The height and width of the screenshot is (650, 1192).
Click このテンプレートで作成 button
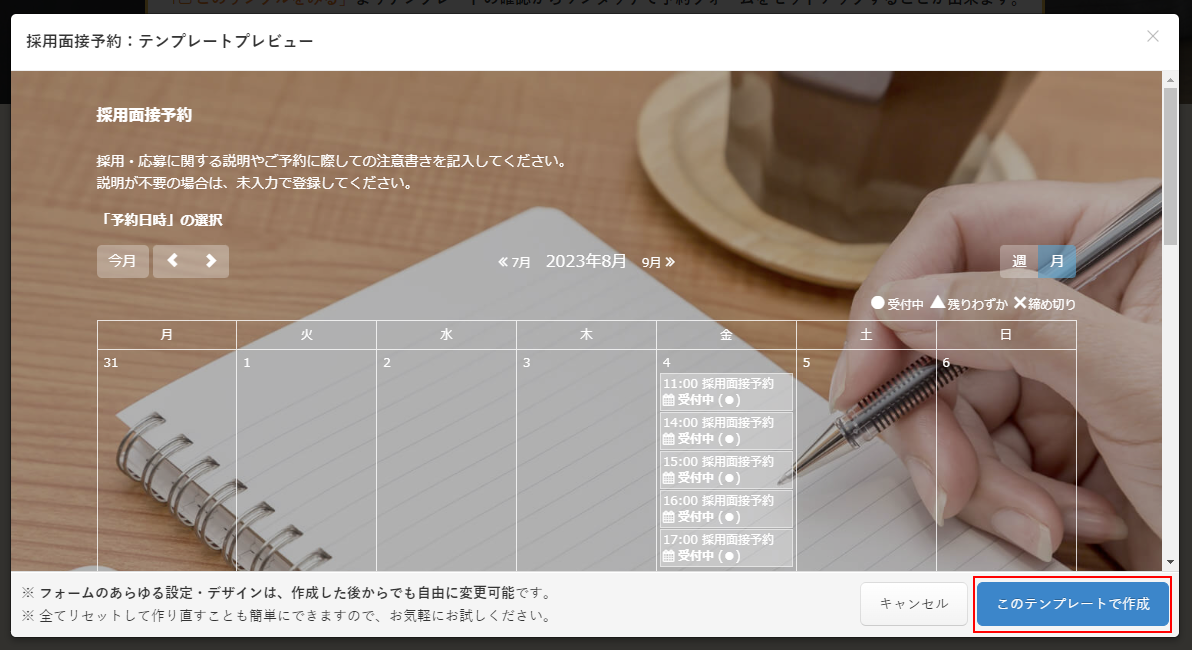coord(1072,604)
